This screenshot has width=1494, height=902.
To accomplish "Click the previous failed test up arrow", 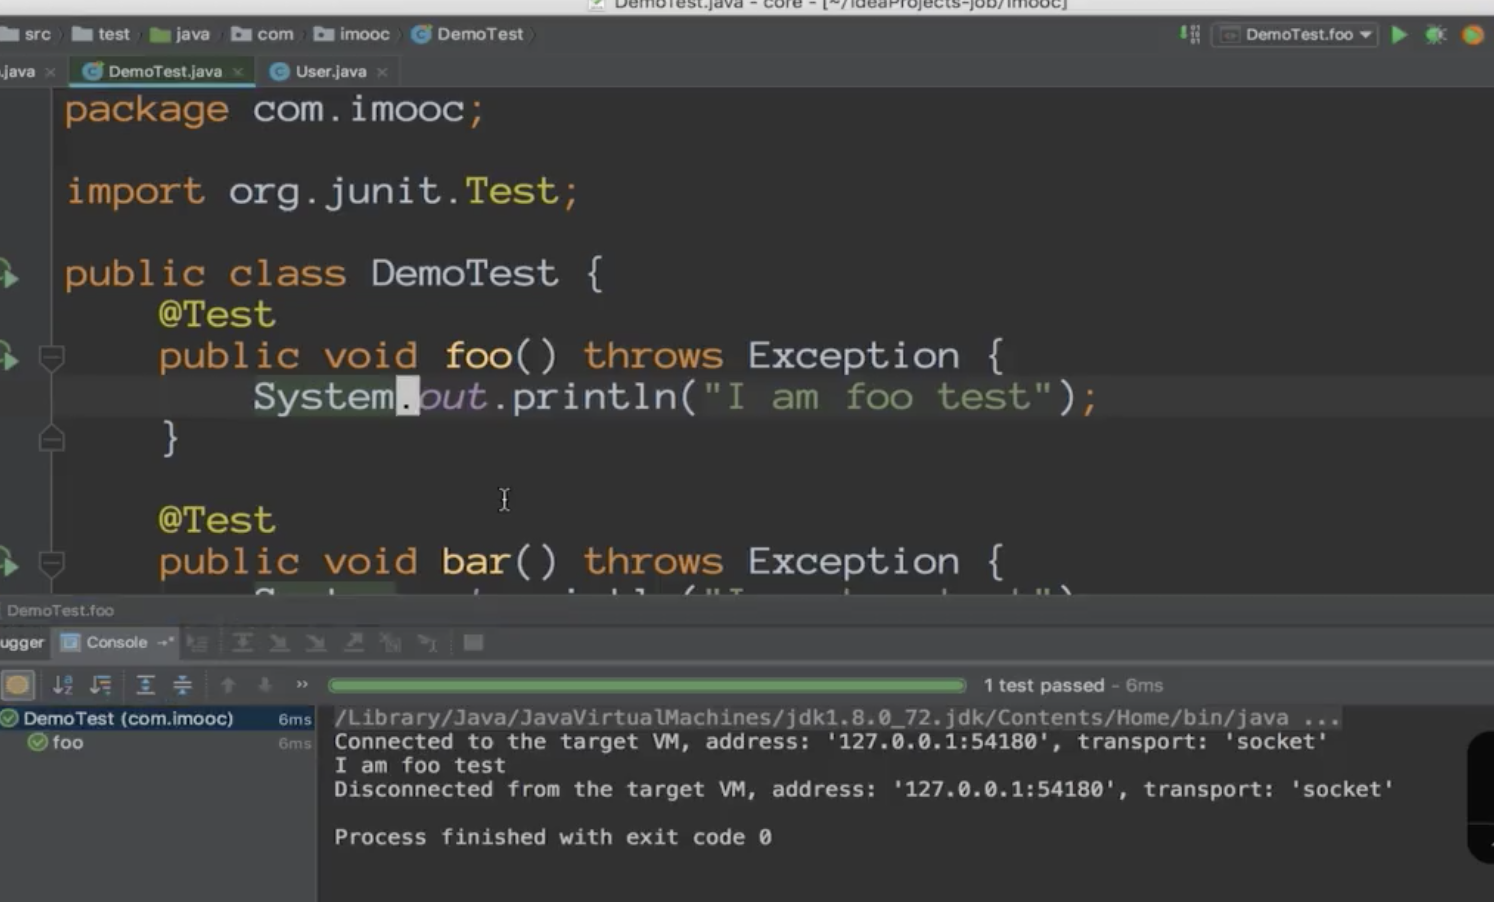I will point(228,685).
